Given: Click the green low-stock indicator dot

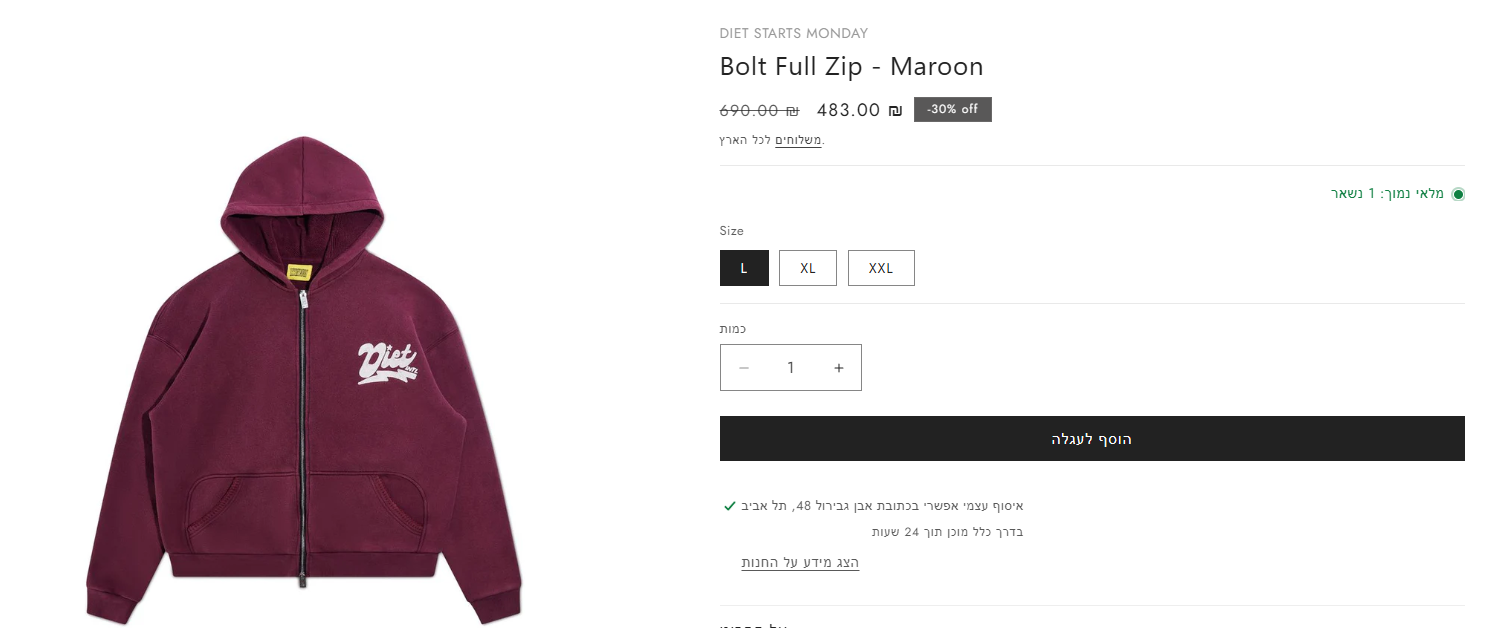Looking at the screenshot, I should [1458, 194].
